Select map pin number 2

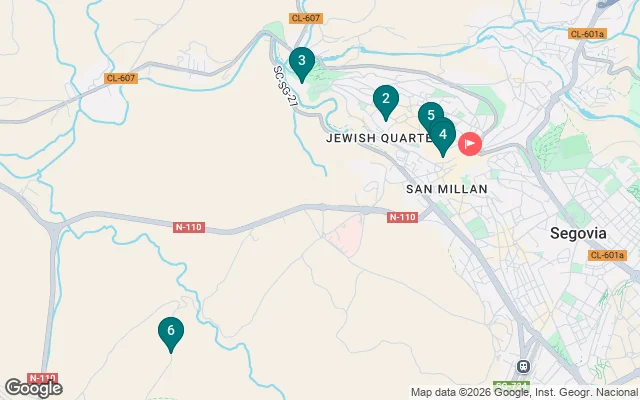[386, 102]
